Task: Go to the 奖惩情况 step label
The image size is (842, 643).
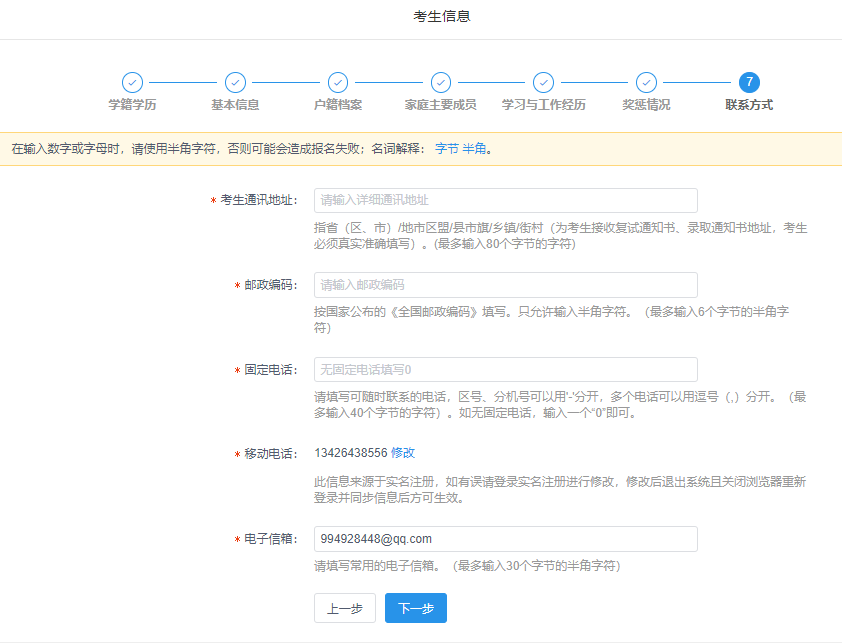Action: (x=647, y=105)
